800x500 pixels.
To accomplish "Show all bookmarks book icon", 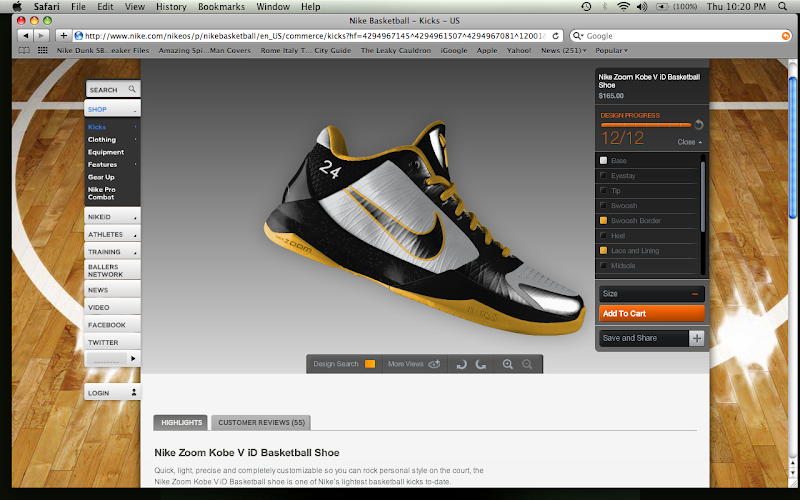I will (x=24, y=51).
